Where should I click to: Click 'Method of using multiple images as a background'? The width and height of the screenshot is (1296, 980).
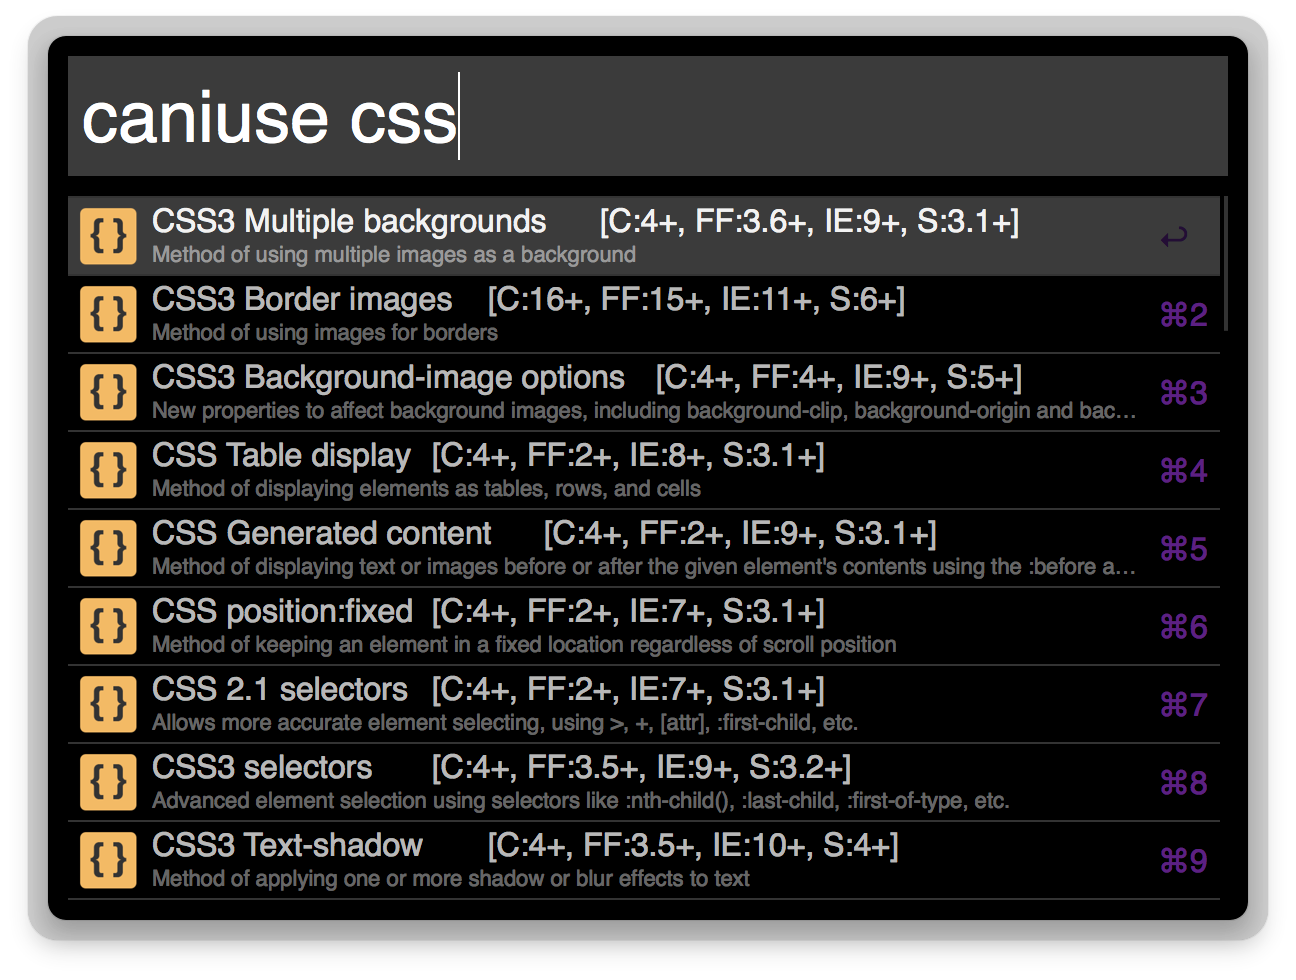coord(394,255)
